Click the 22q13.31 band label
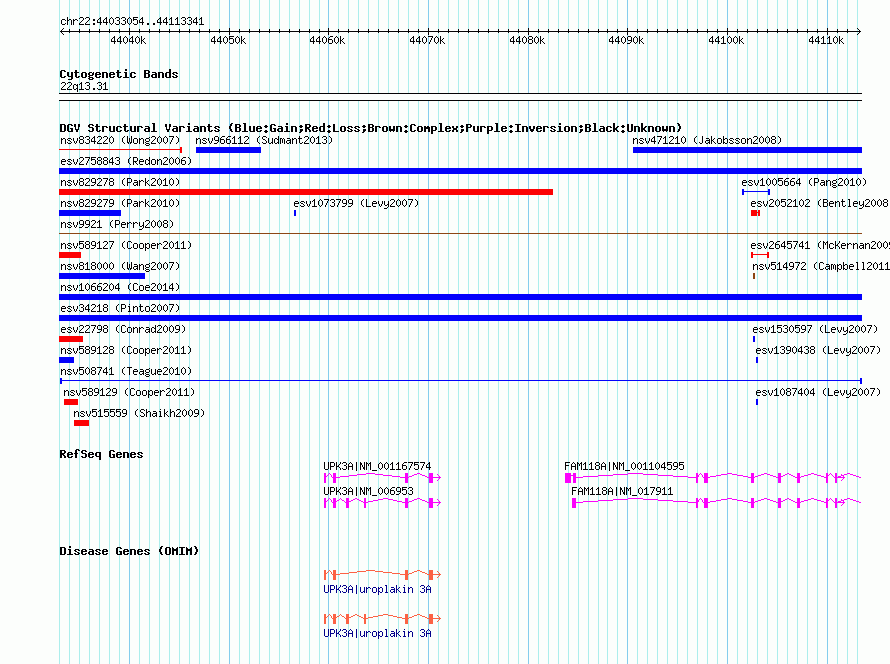This screenshot has width=890, height=664. point(84,86)
